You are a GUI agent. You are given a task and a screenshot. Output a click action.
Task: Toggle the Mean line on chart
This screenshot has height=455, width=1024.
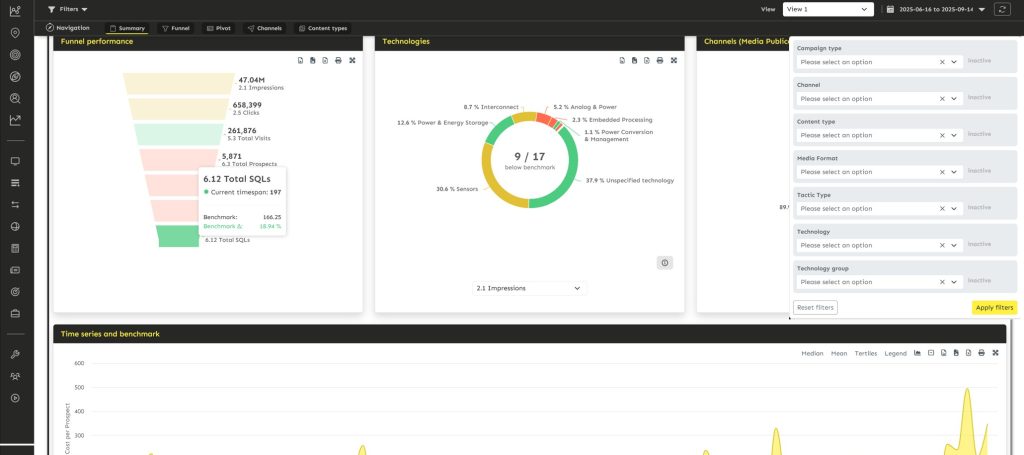point(839,353)
